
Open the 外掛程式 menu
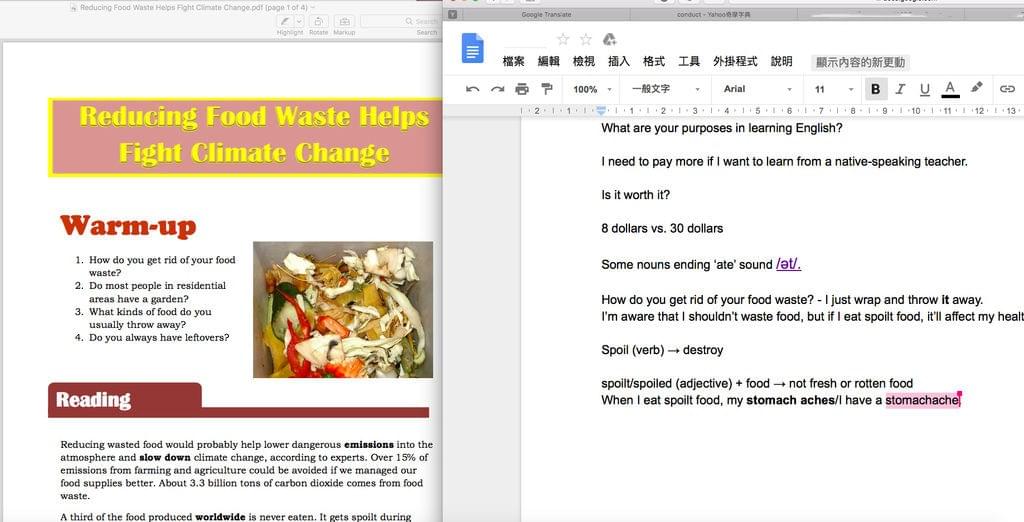[x=735, y=61]
